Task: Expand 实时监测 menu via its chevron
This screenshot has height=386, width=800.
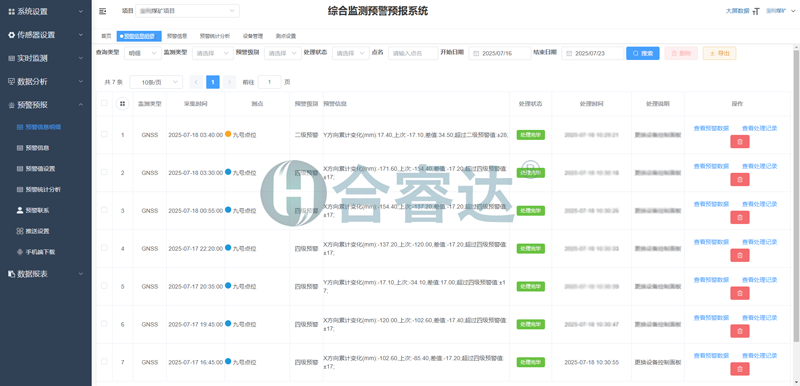Action: tap(81, 58)
